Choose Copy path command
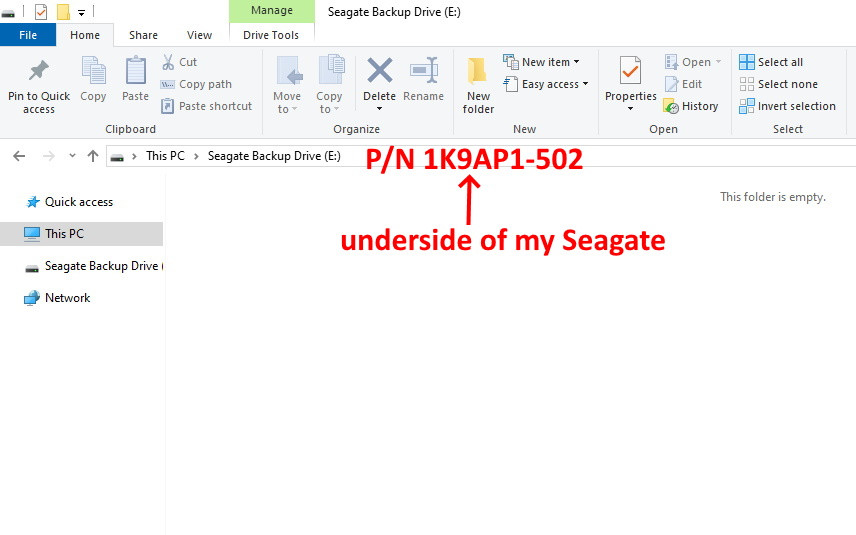The height and width of the screenshot is (535, 856). point(196,84)
